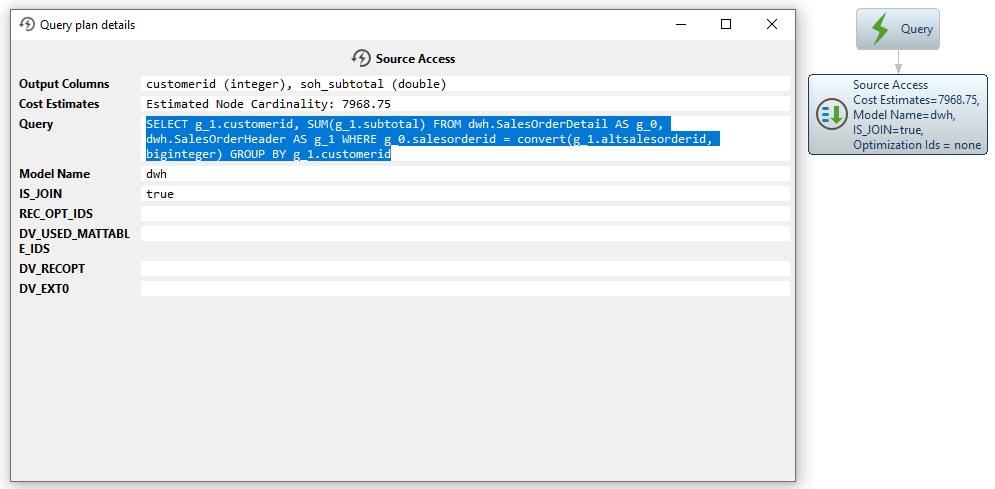Minimize the Query plan details window
The image size is (995, 489).
(x=681, y=24)
